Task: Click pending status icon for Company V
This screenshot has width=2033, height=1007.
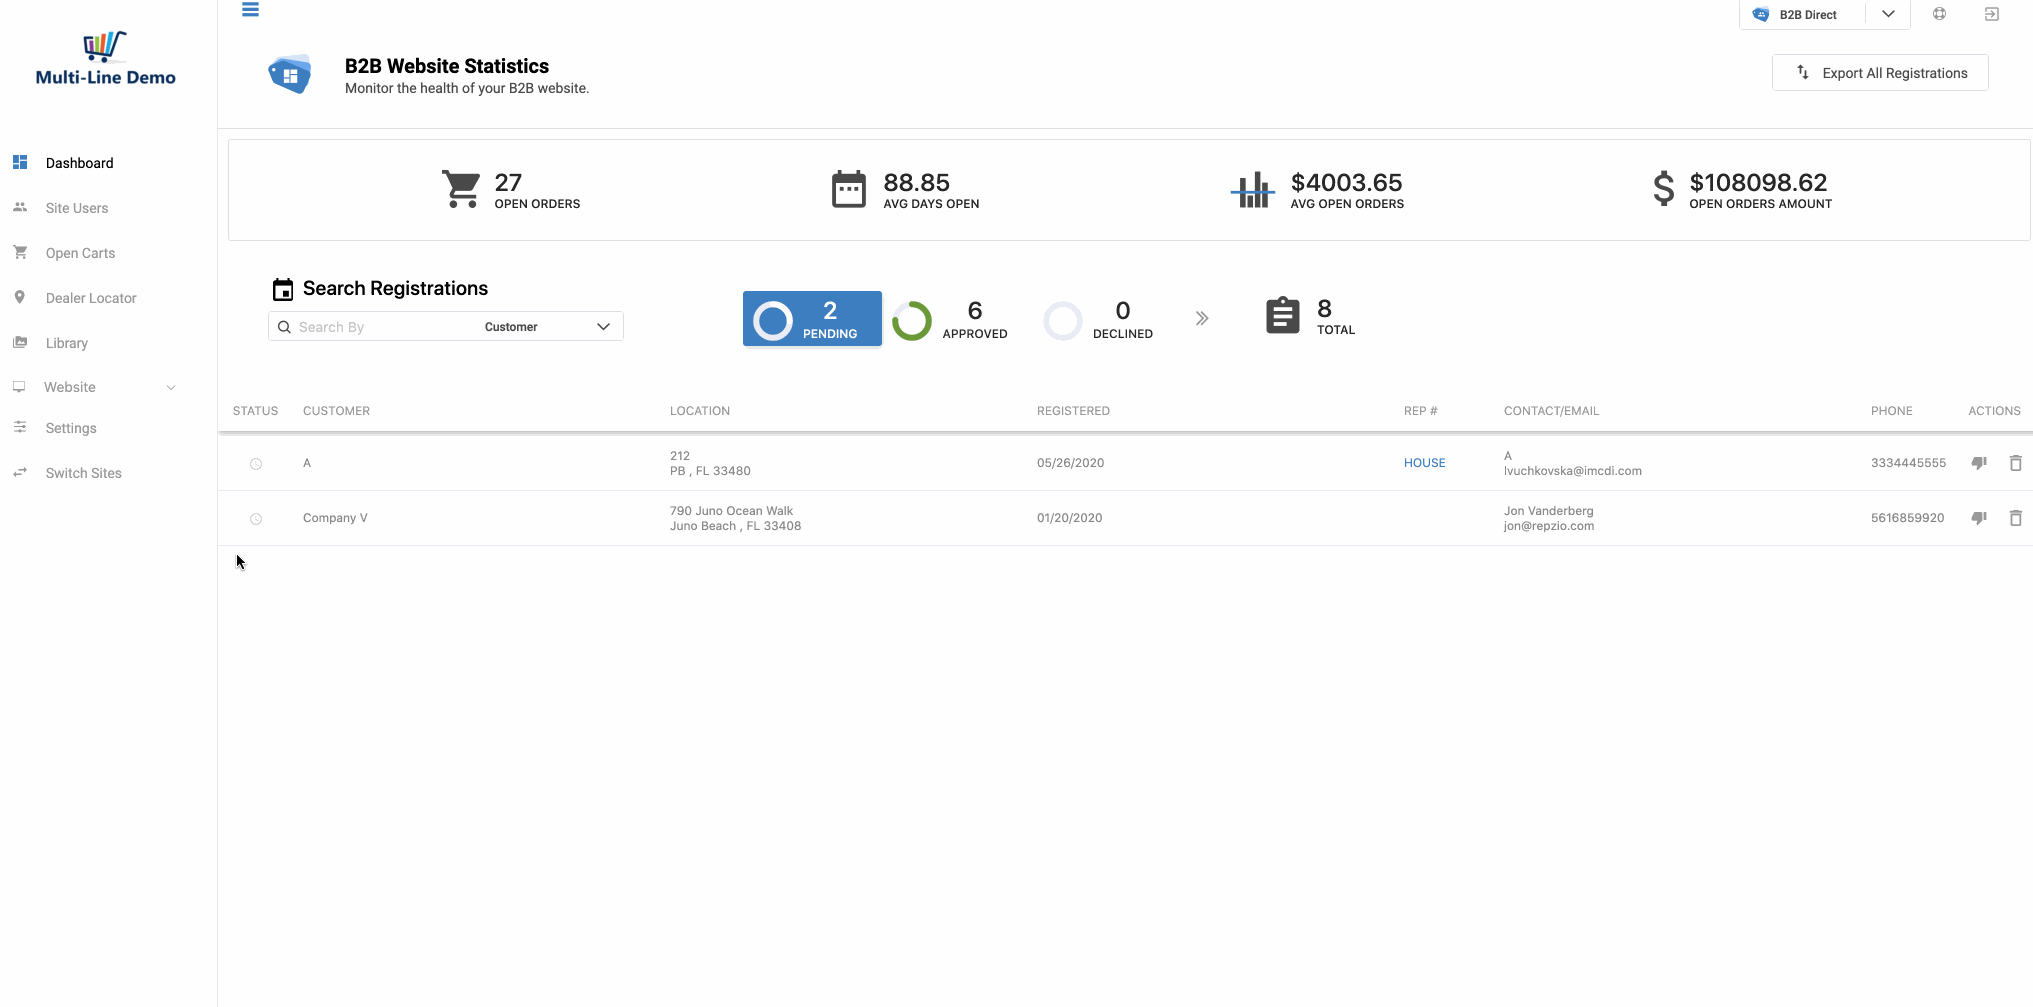Action: pyautogui.click(x=256, y=519)
